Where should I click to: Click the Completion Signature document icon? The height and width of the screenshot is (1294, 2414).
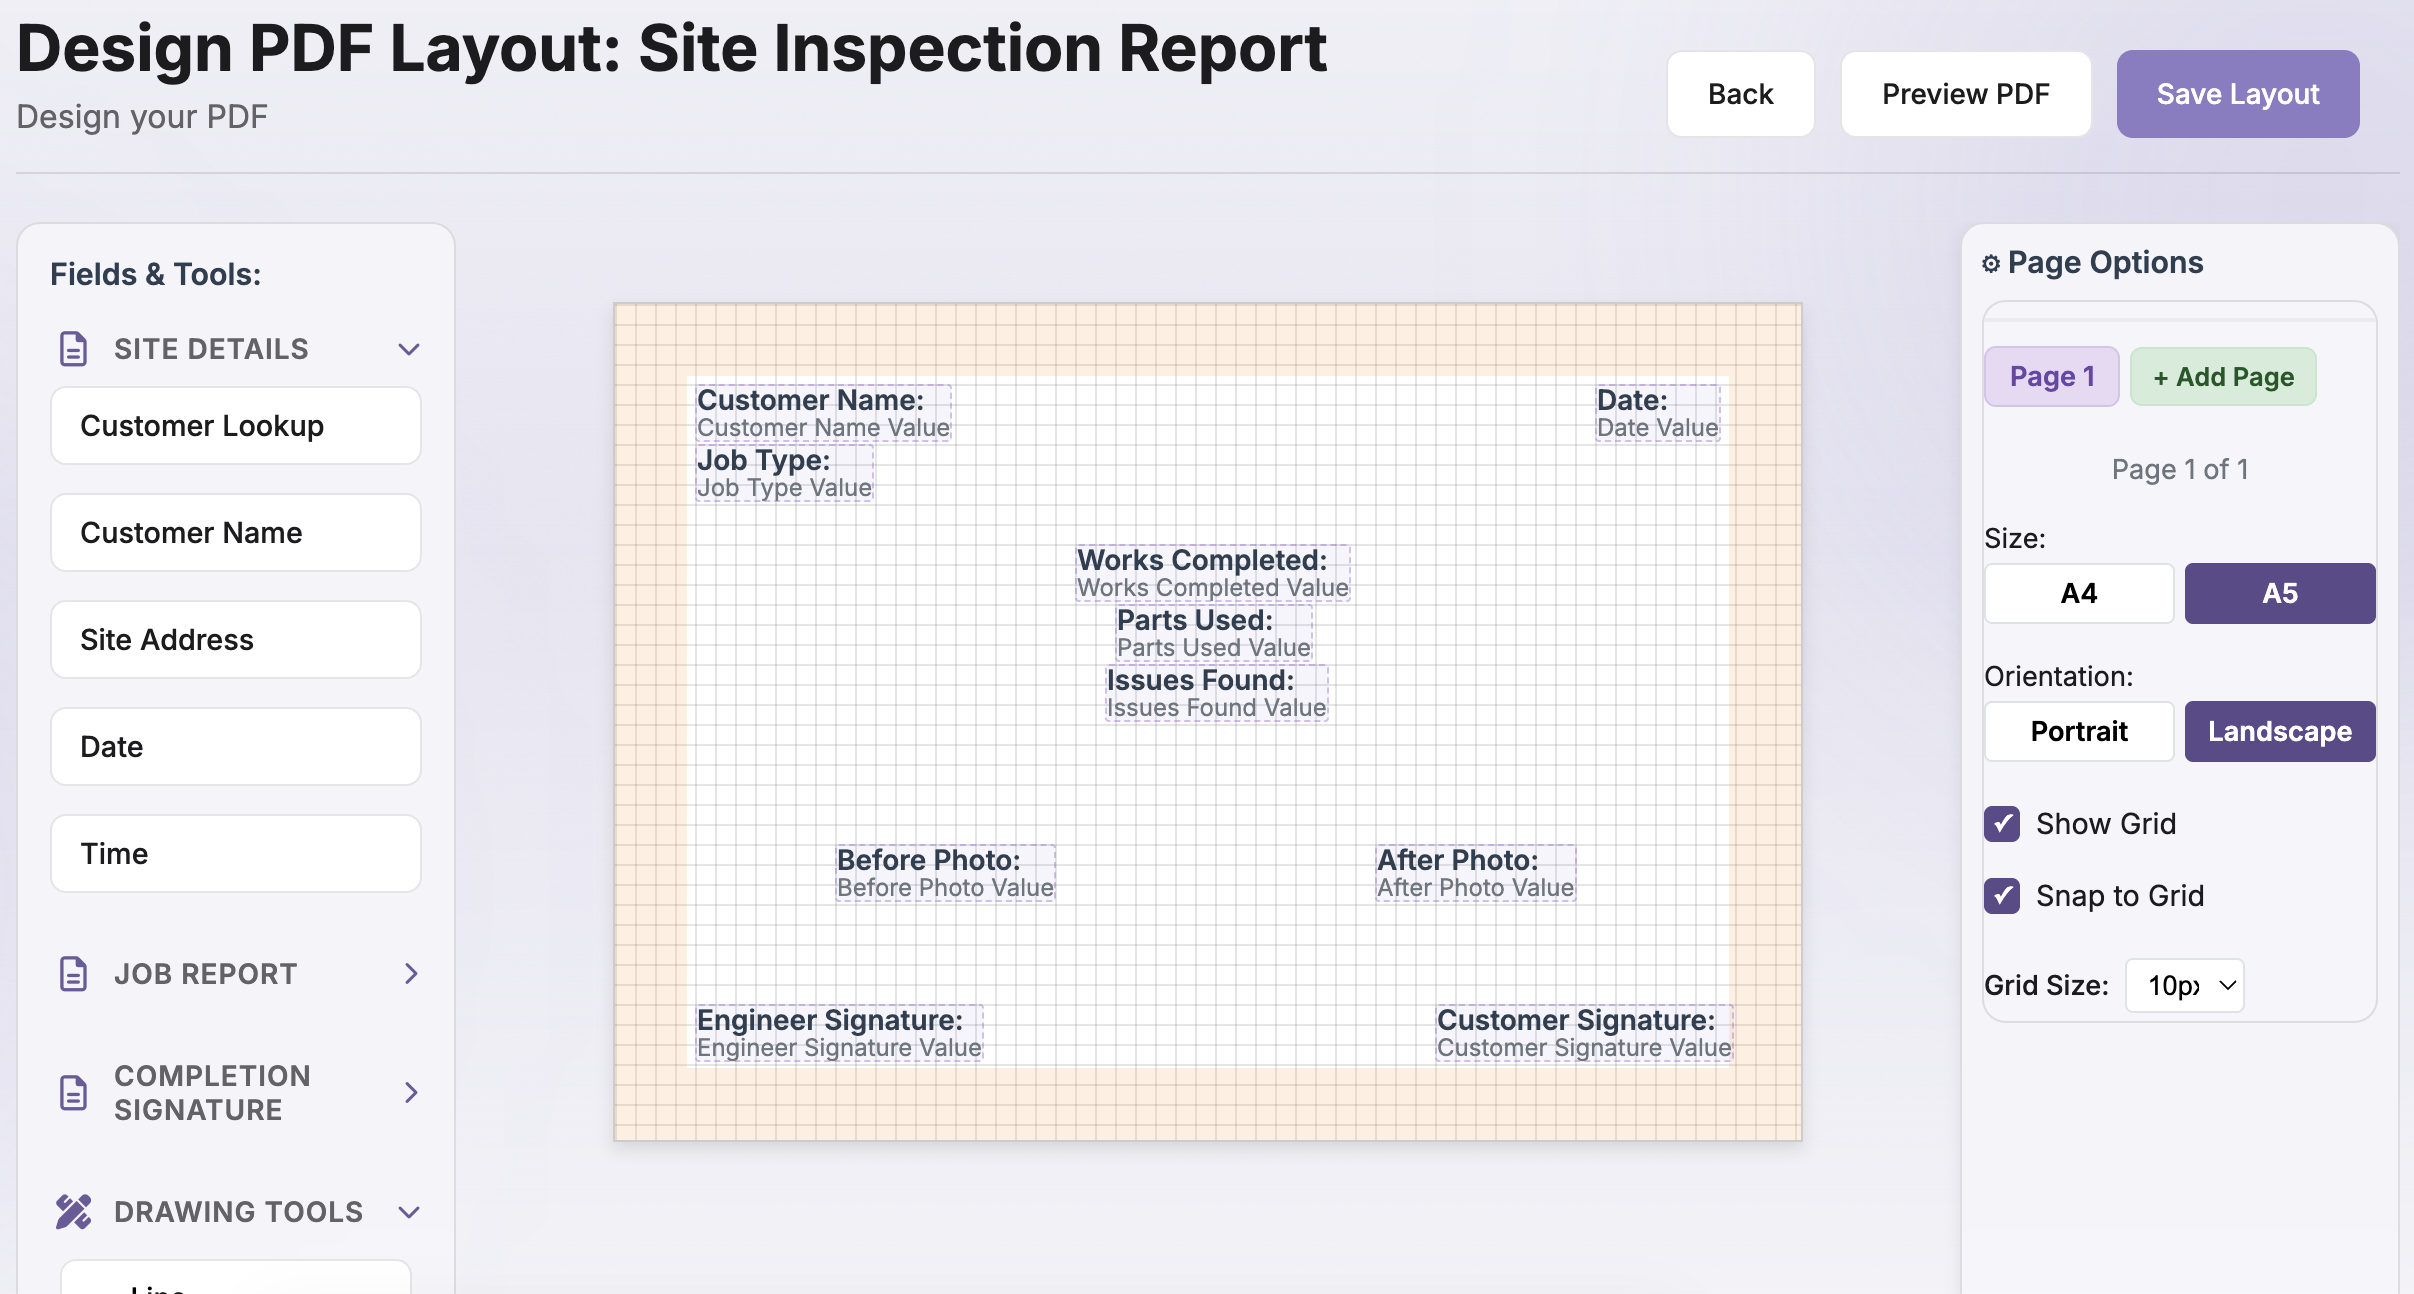point(73,1093)
